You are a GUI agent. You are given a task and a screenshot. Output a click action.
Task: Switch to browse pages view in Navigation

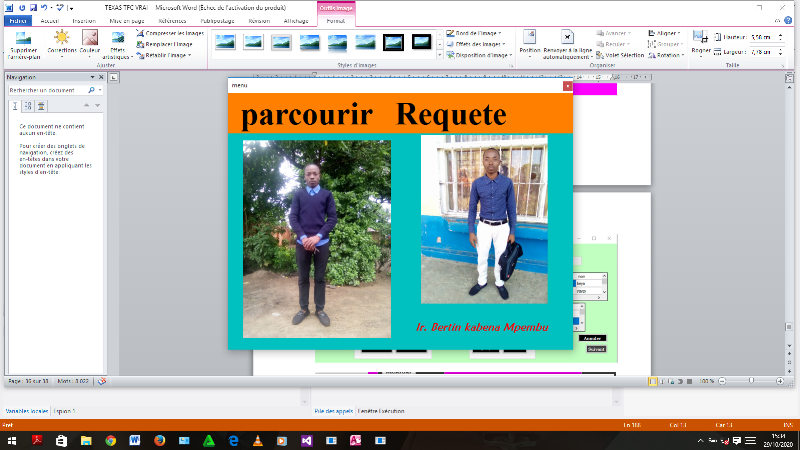(x=28, y=105)
